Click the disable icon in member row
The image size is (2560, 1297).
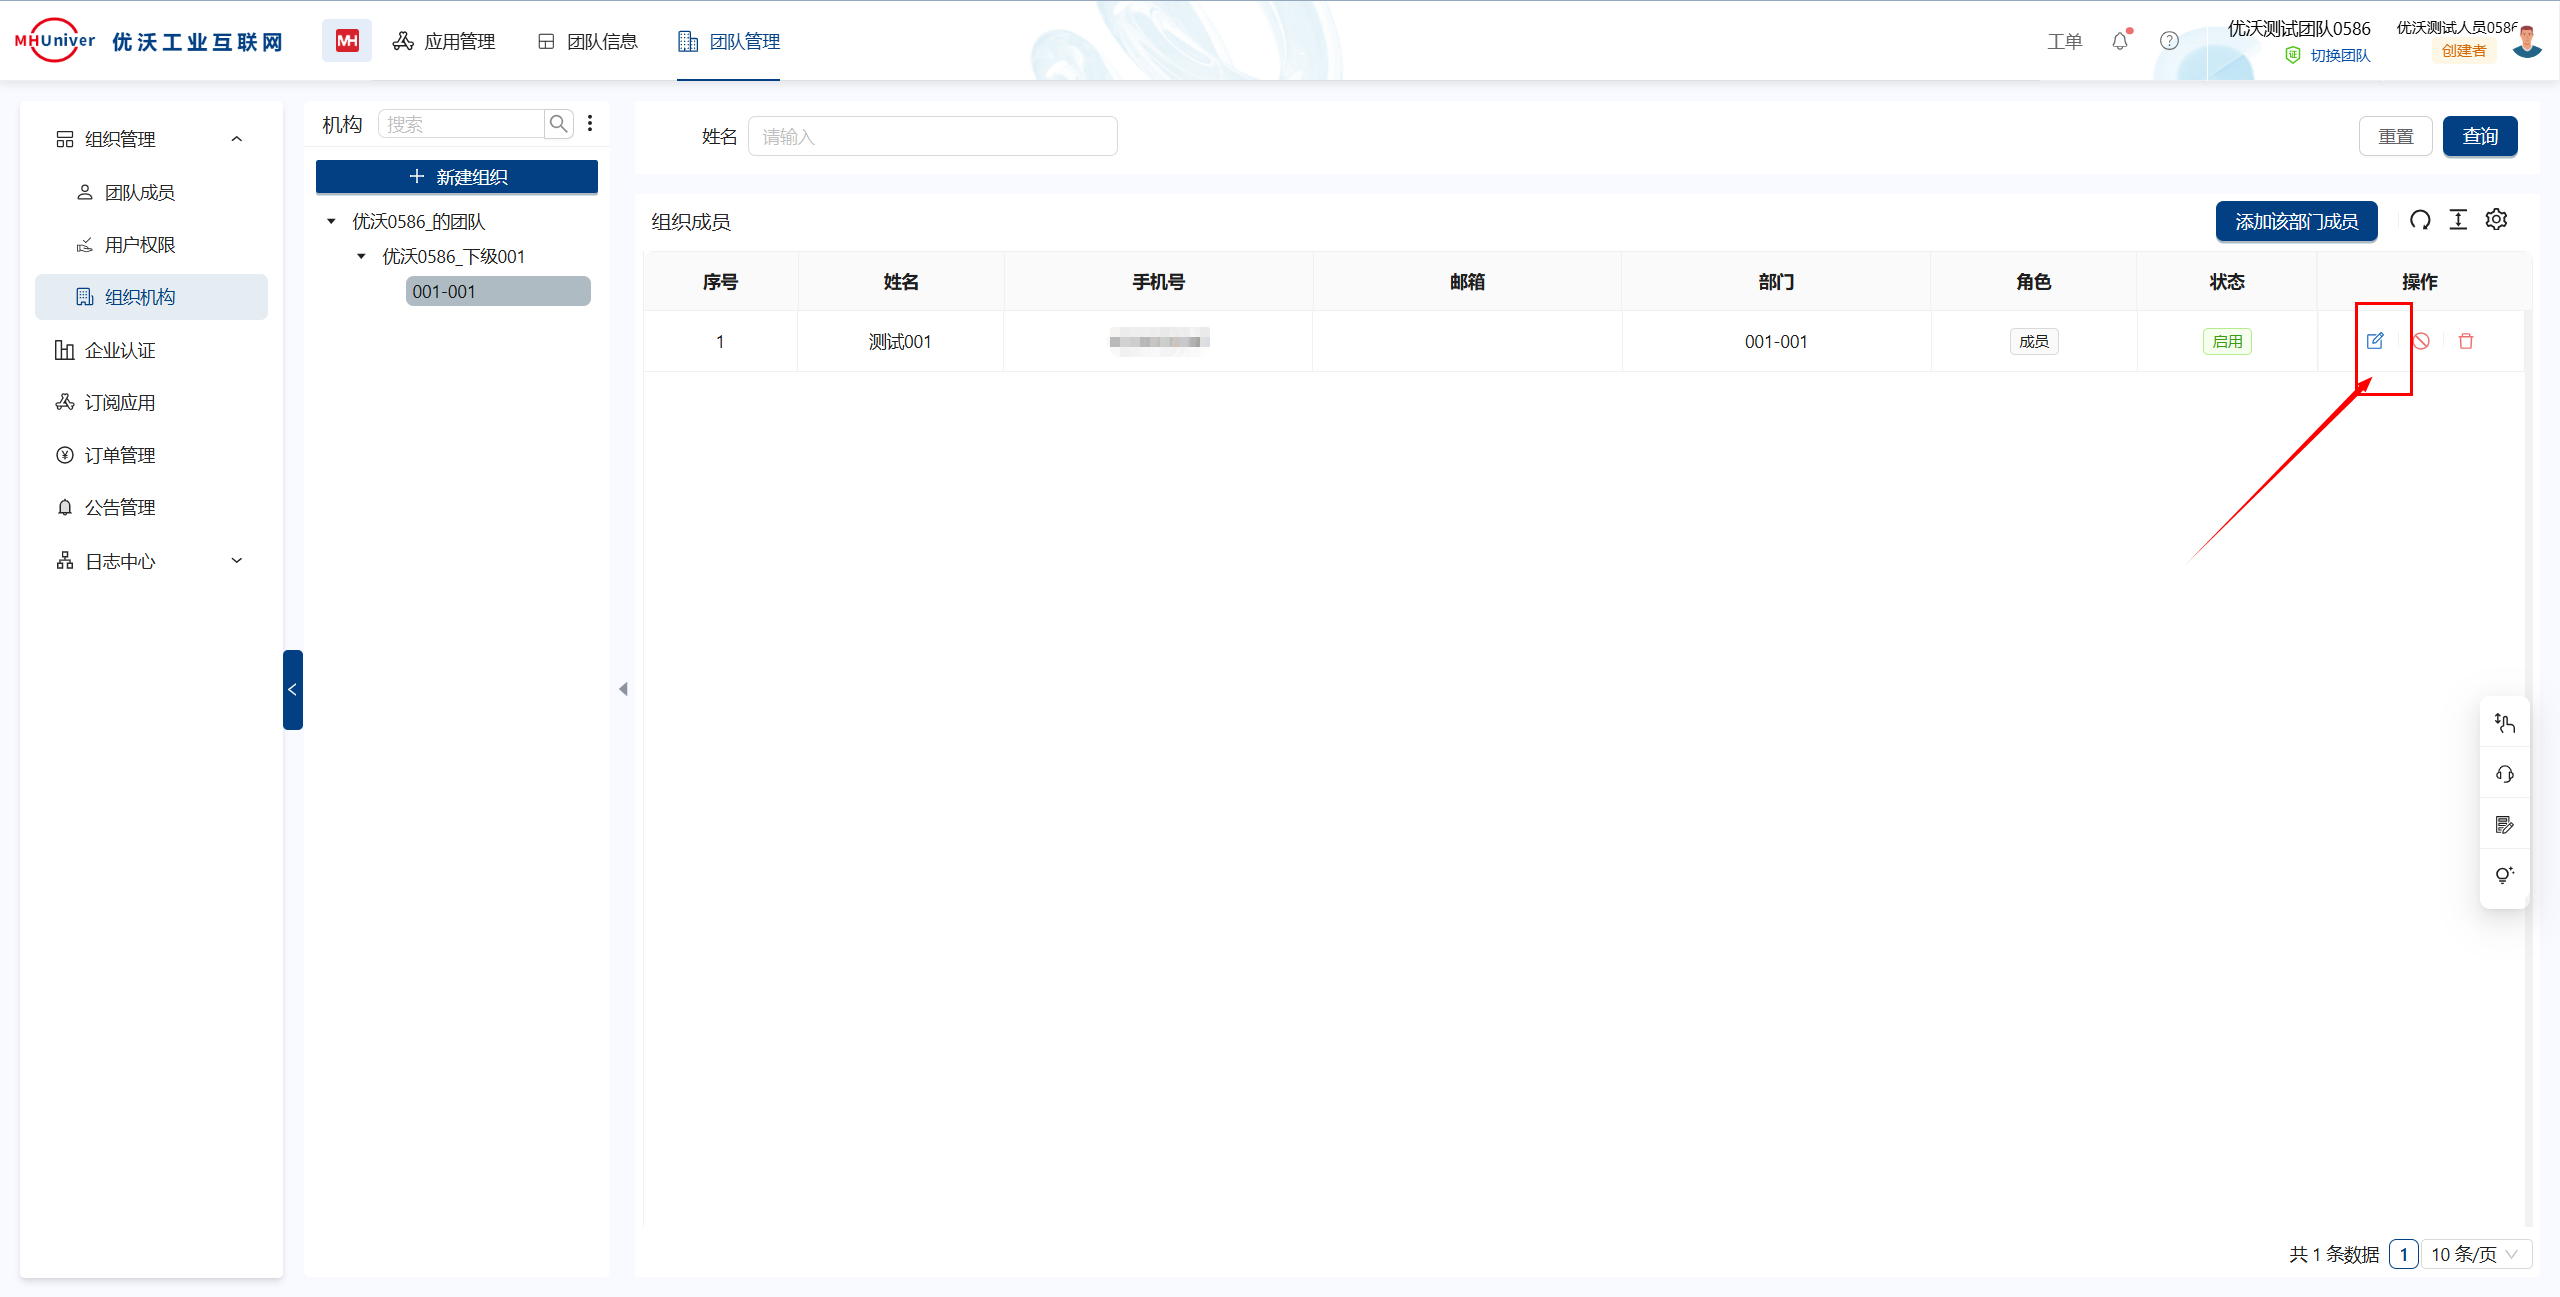[x=2421, y=341]
